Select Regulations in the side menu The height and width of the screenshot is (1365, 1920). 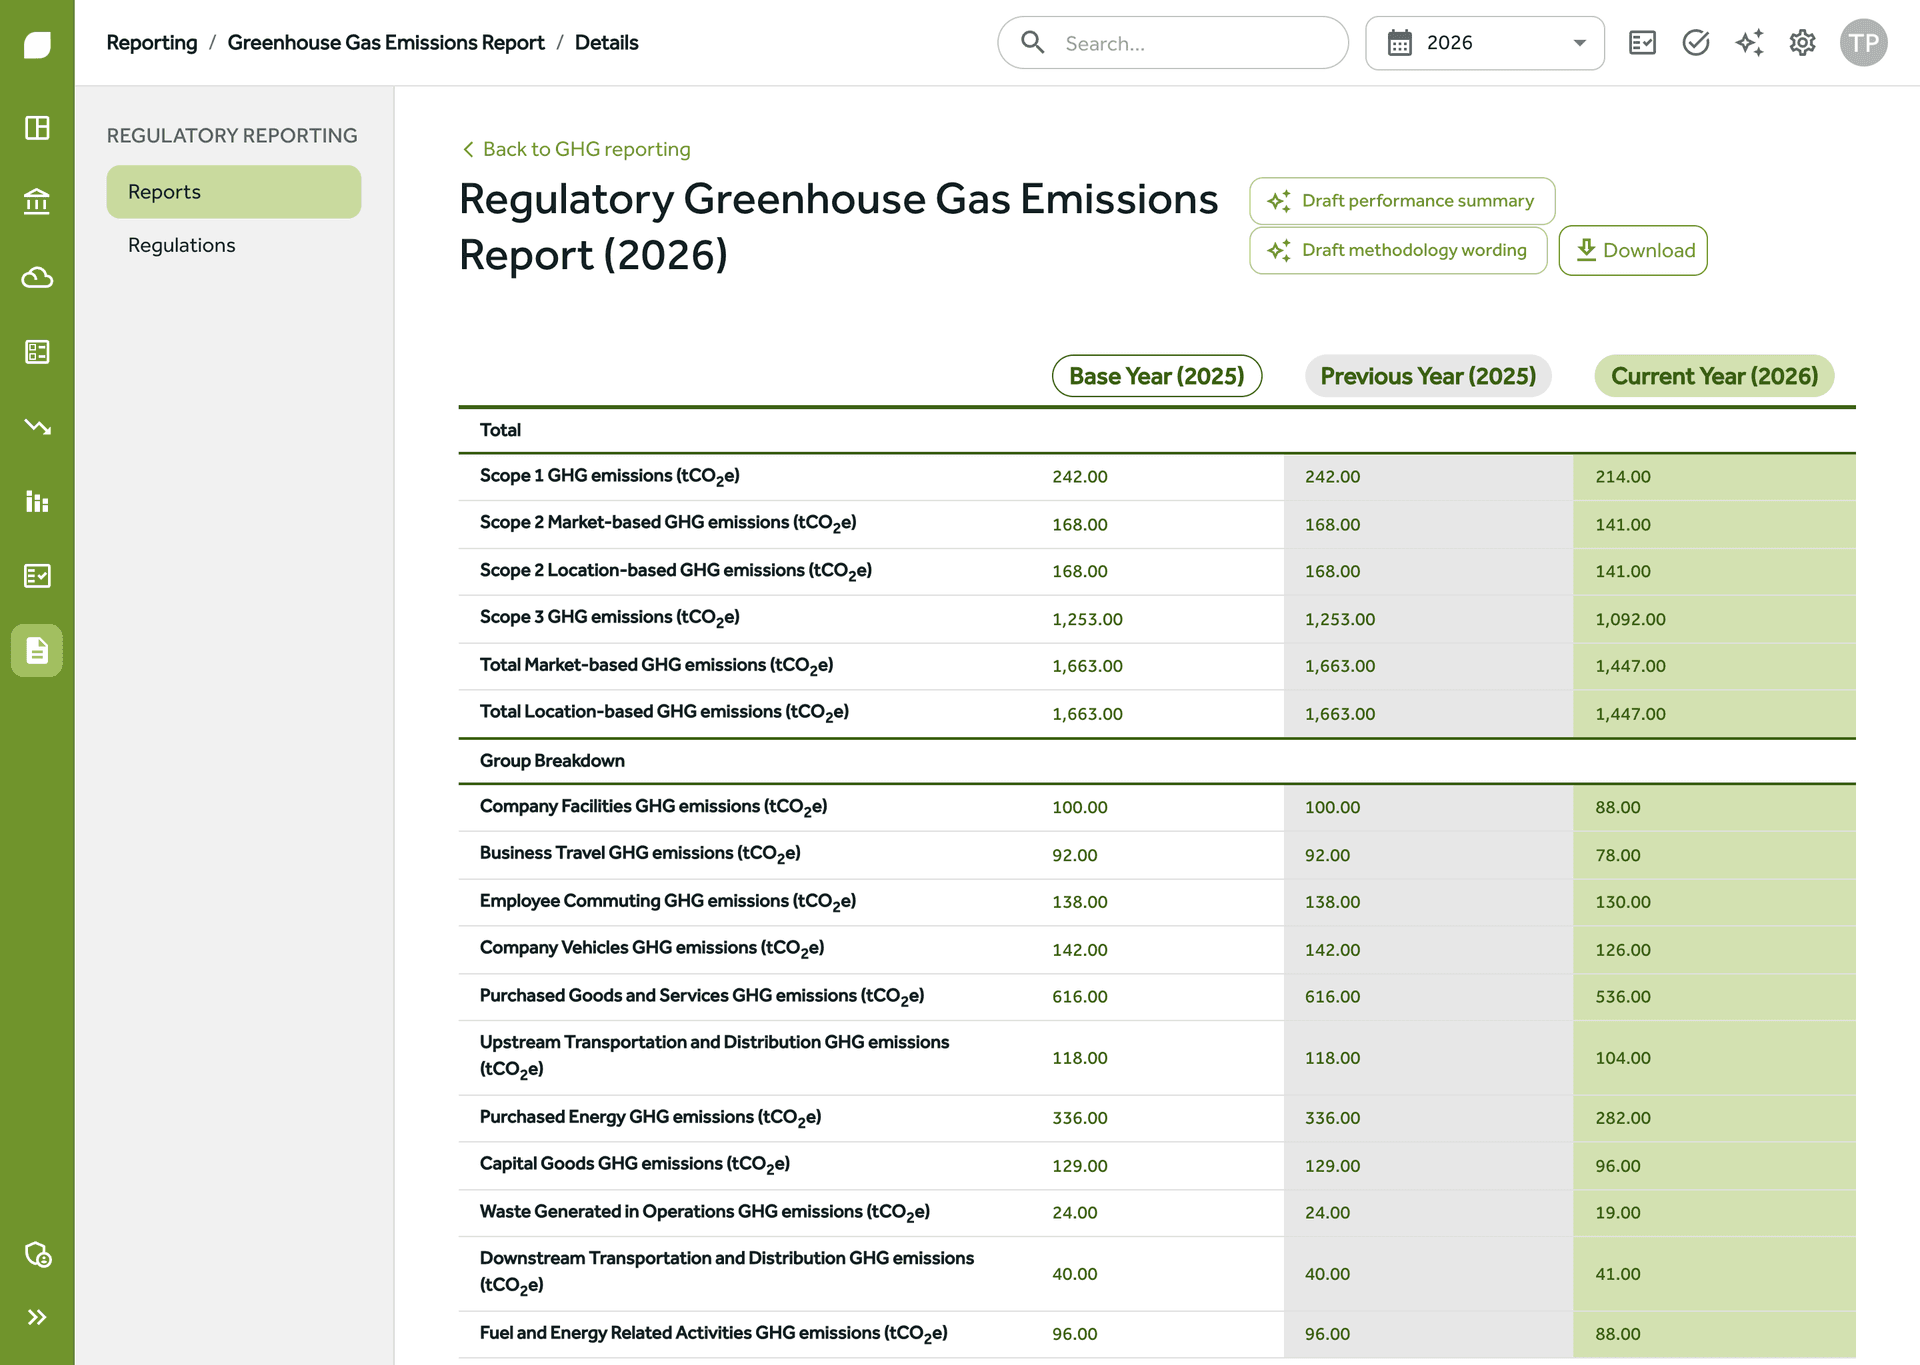[182, 245]
